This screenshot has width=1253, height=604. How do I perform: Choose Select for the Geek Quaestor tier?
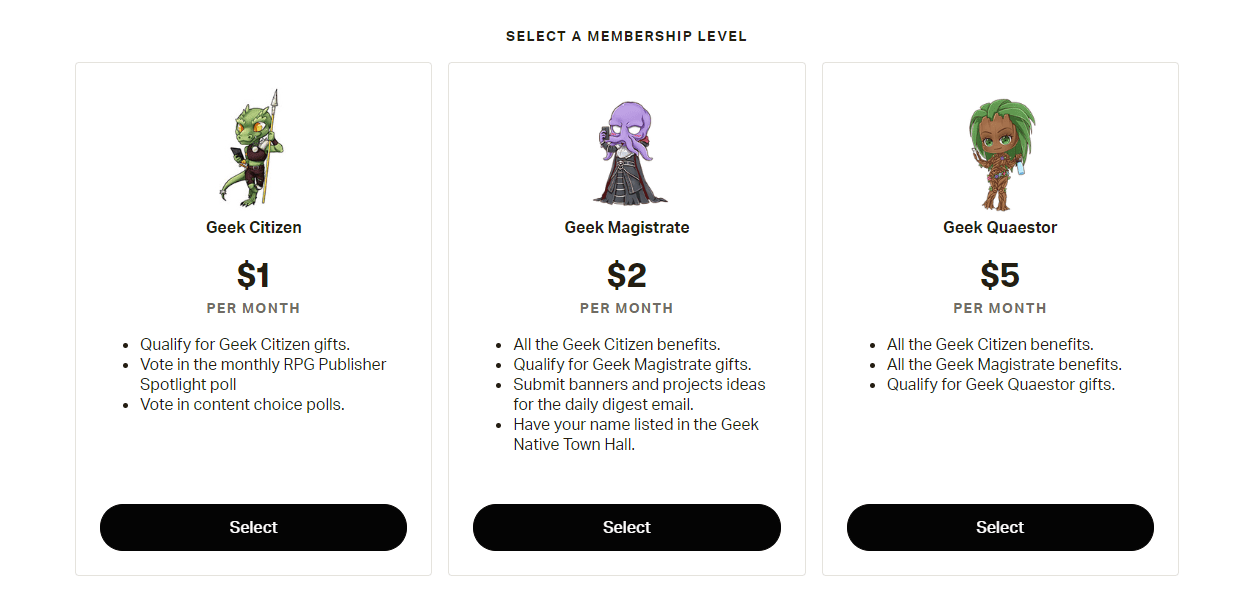click(1000, 527)
